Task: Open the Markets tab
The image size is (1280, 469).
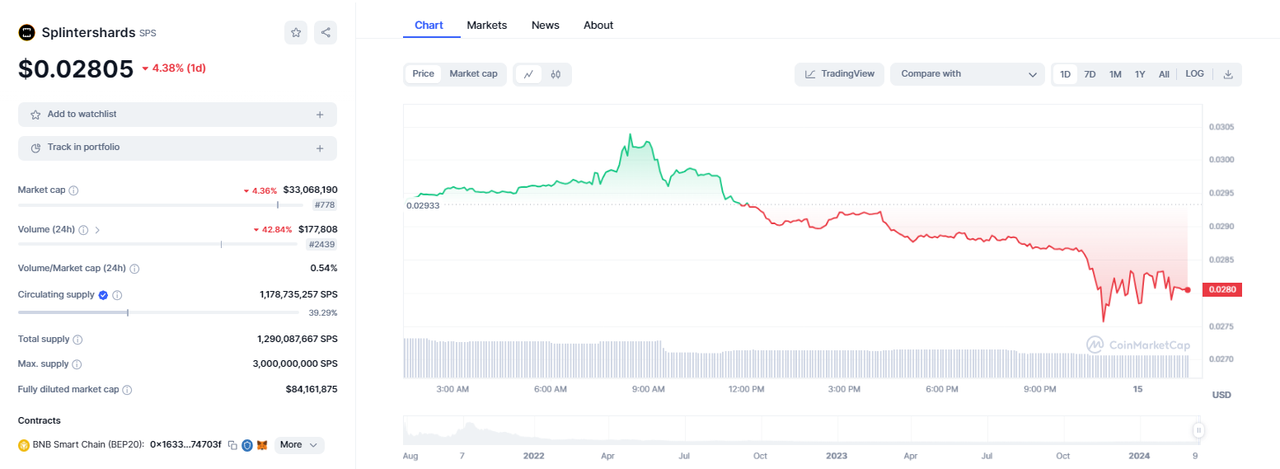Action: click(487, 25)
